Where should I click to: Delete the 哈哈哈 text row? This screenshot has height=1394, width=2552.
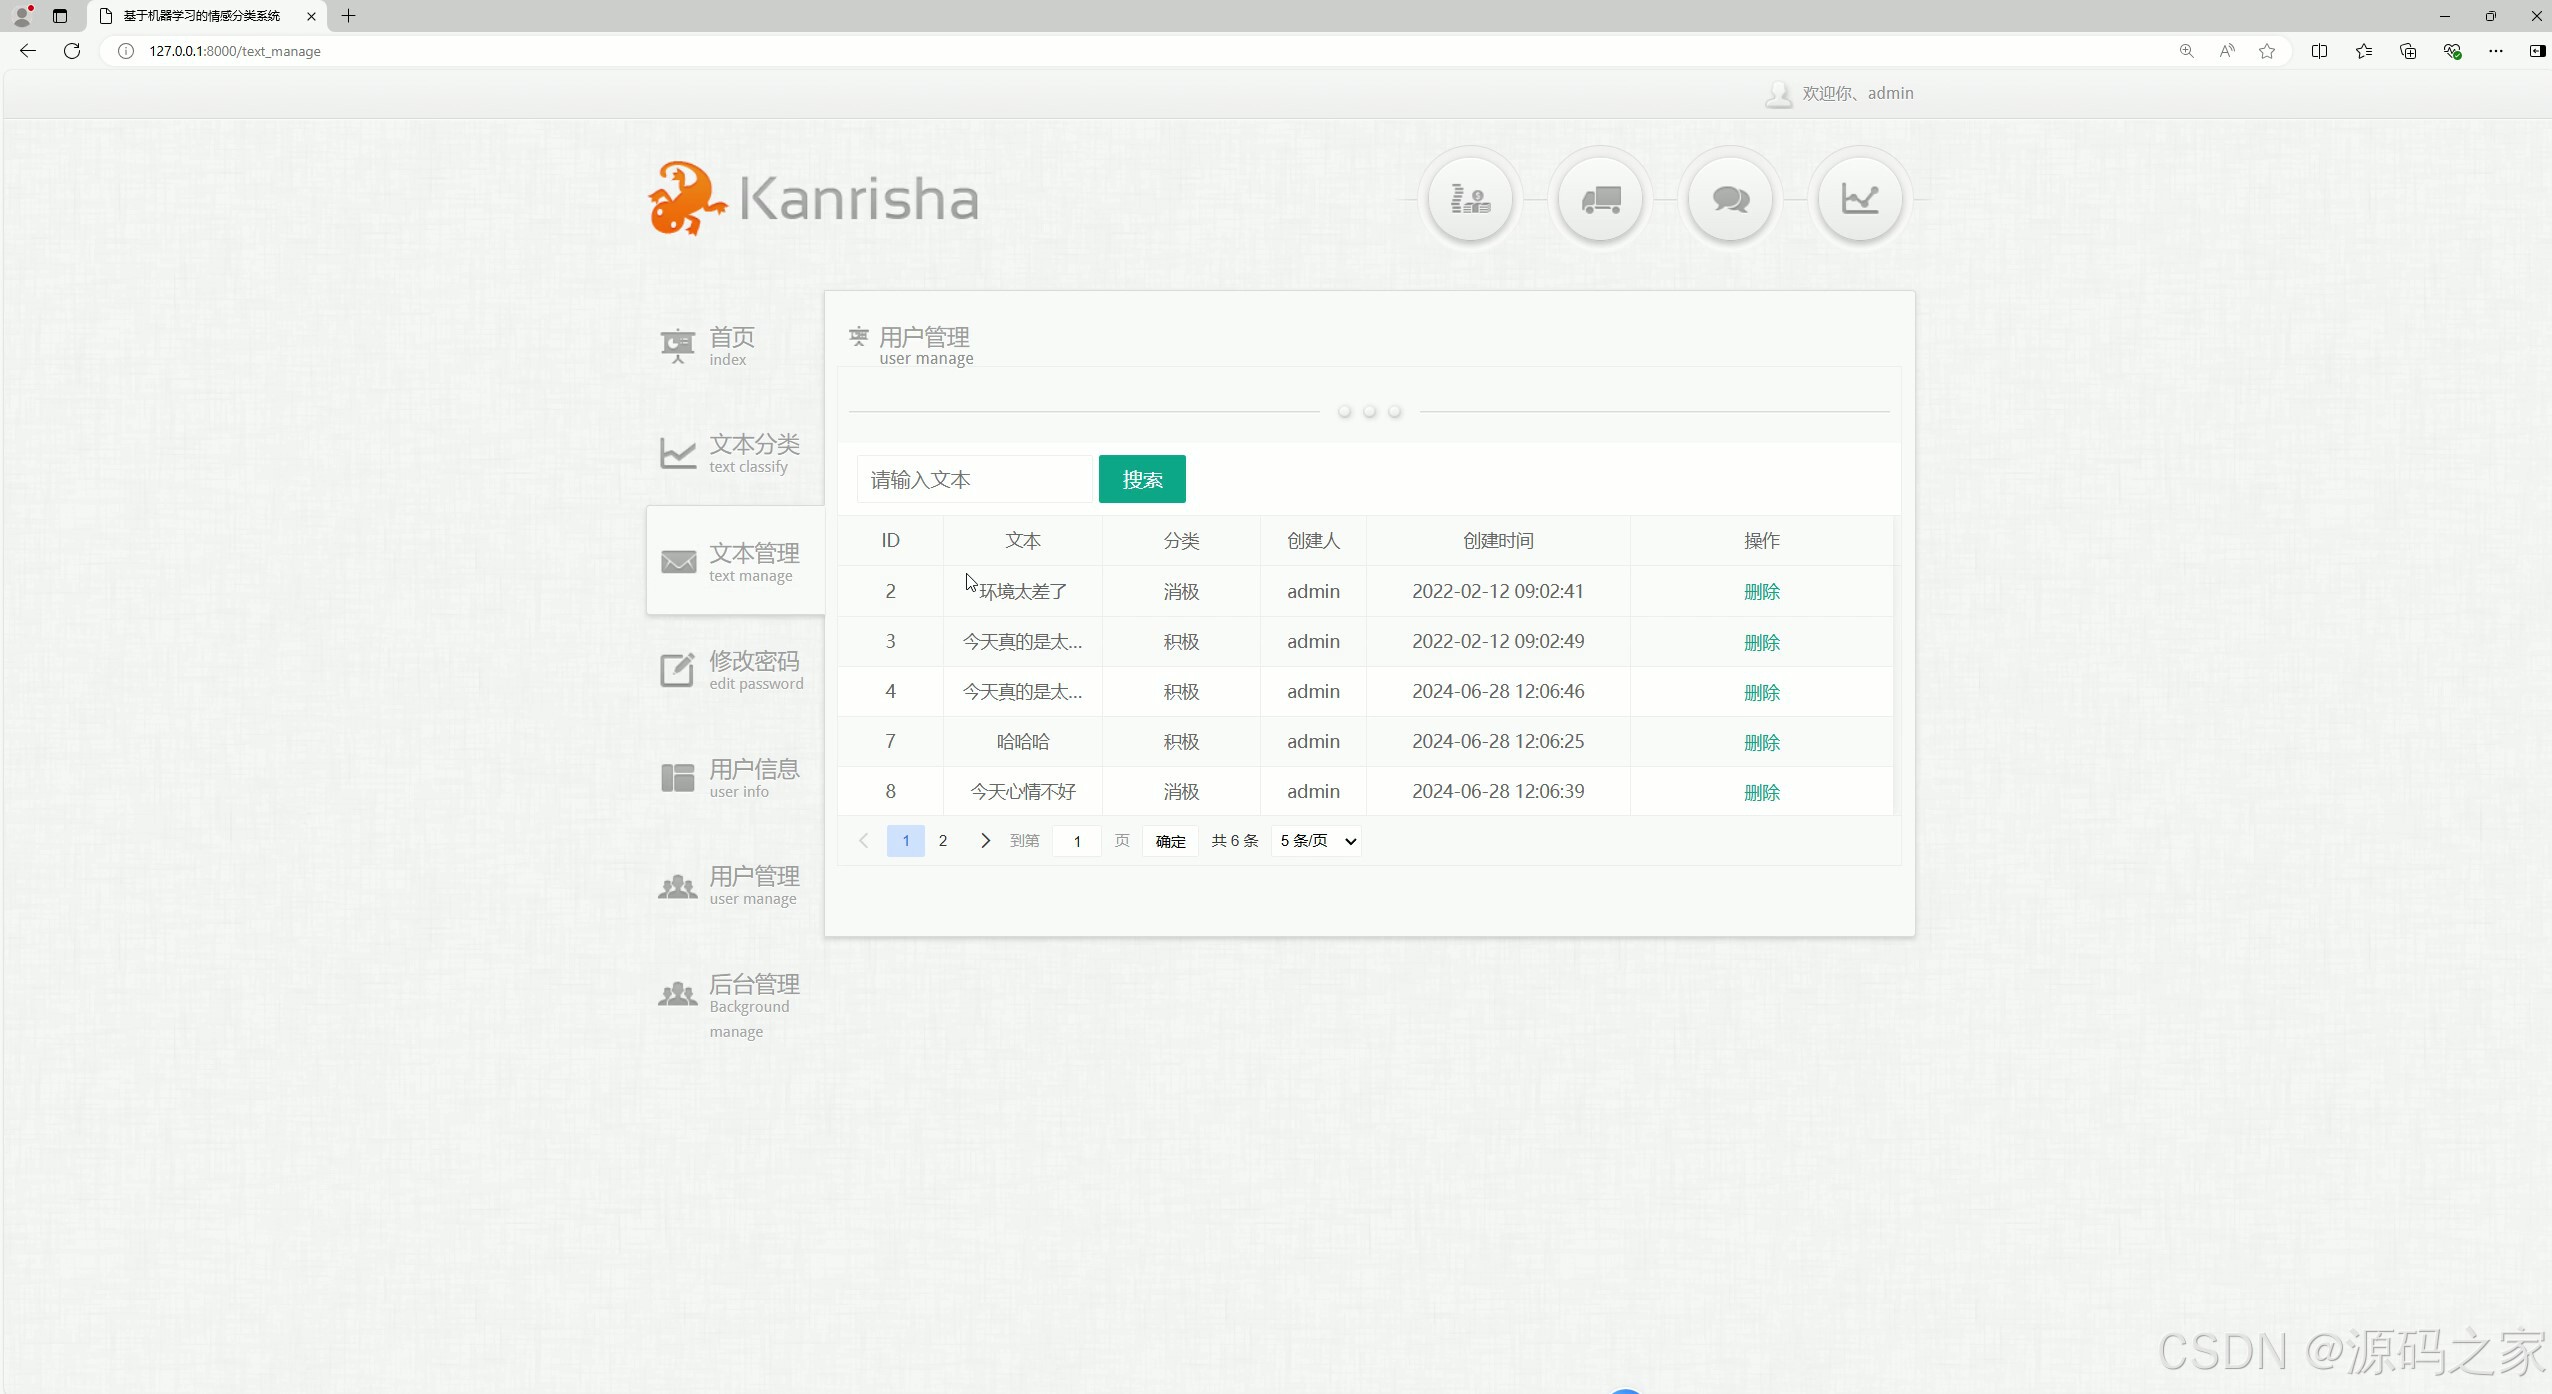pyautogui.click(x=1761, y=742)
